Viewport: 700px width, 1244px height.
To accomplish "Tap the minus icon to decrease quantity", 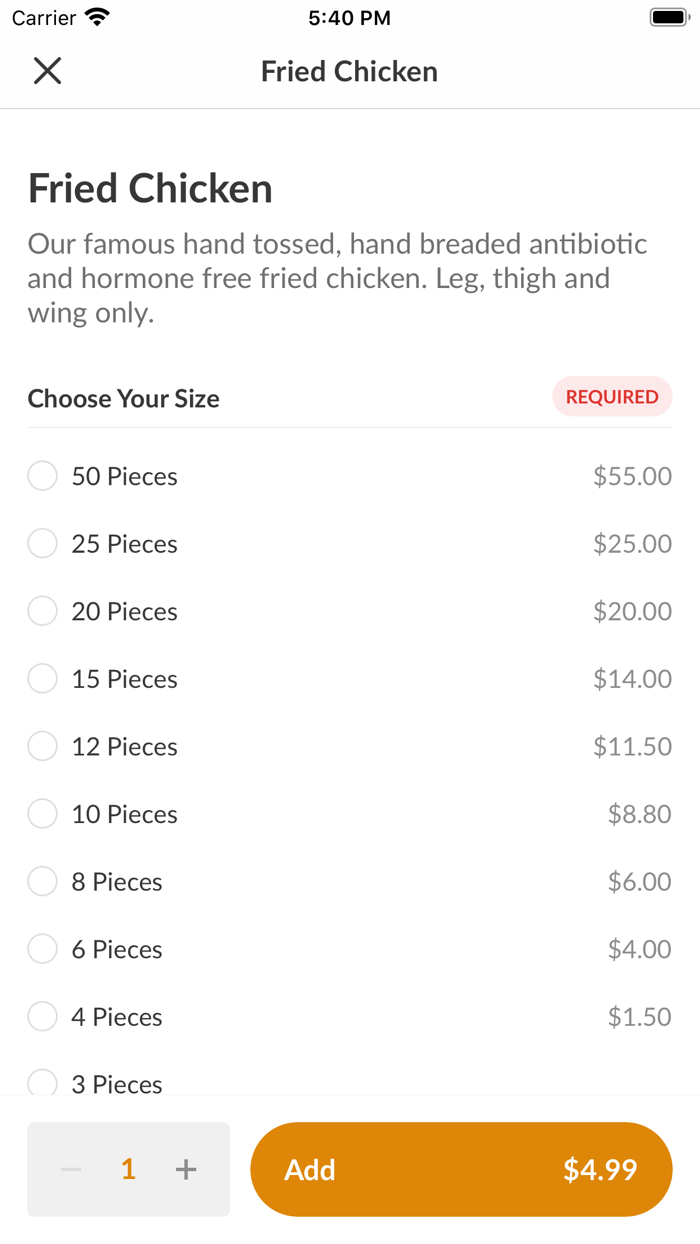I will (x=71, y=1169).
